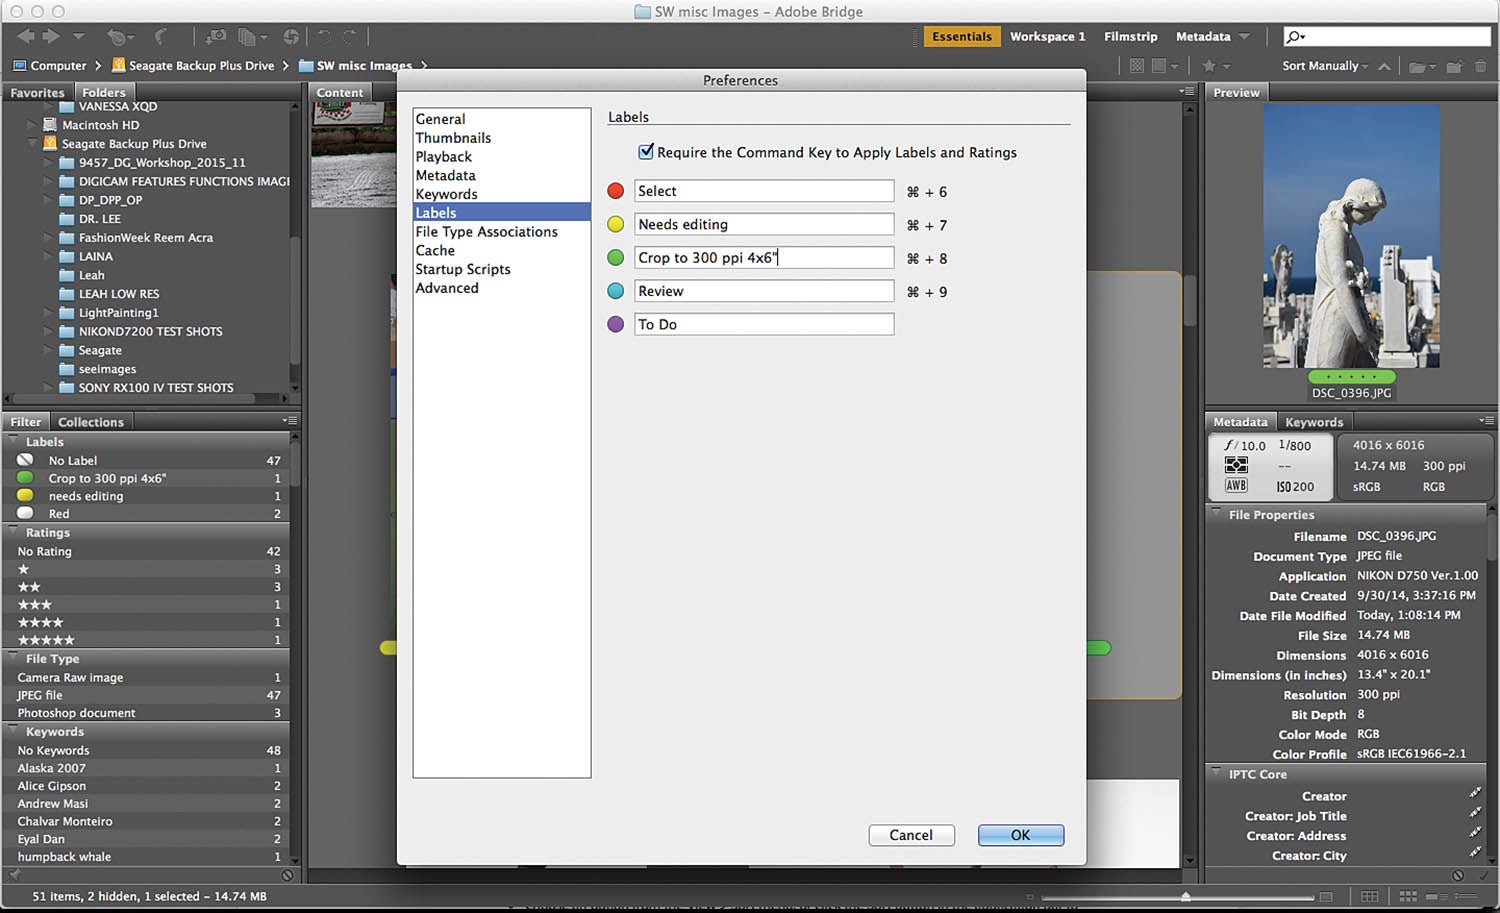Select the grid view icon in status bar
The image size is (1500, 913).
pos(1408,896)
